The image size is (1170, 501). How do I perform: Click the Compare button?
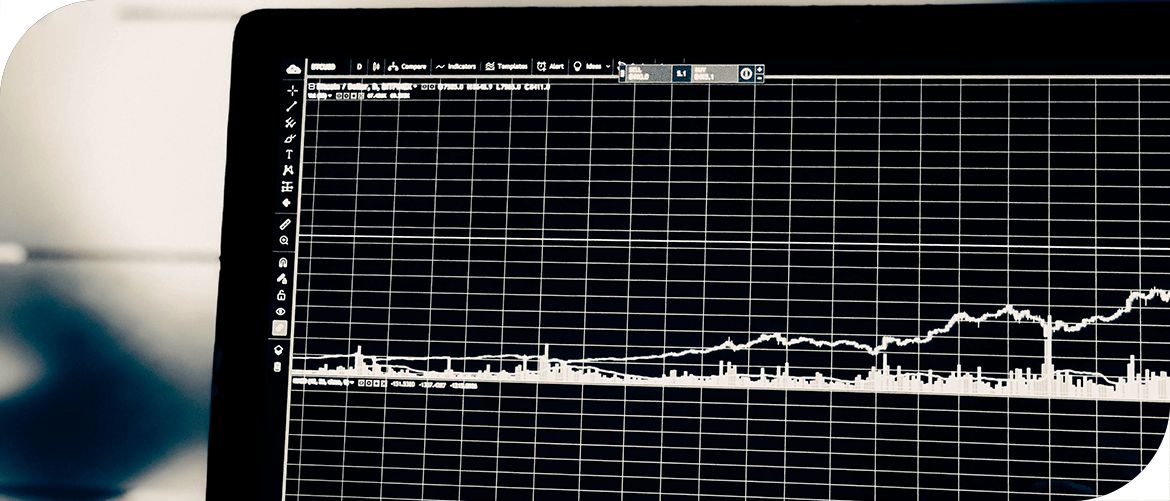click(407, 66)
